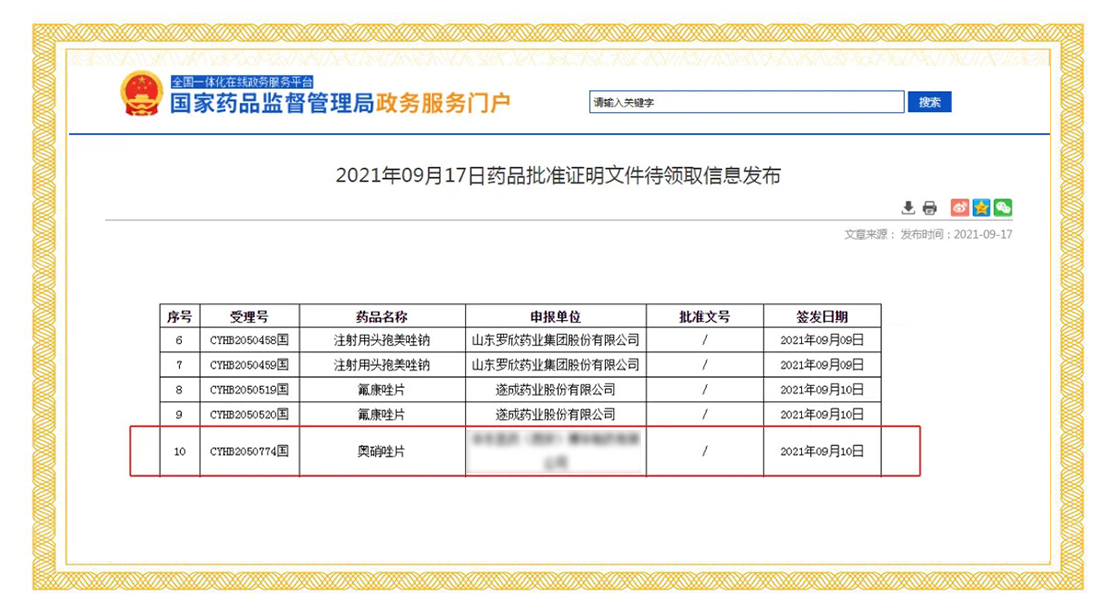
Task: Click the 搜索 search button
Action: (929, 102)
